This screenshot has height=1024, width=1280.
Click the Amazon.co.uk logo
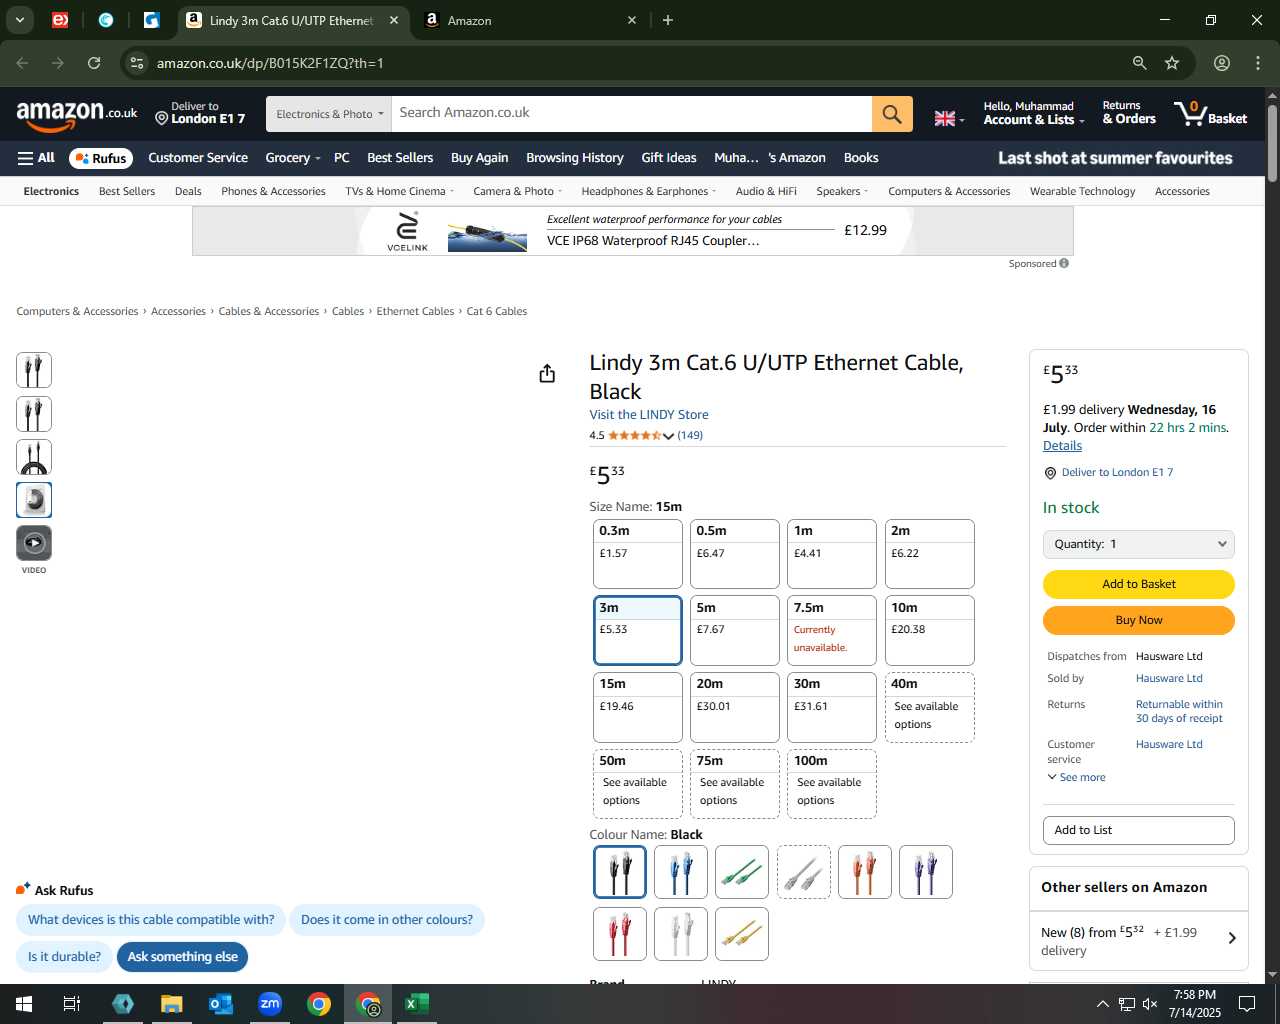point(77,115)
